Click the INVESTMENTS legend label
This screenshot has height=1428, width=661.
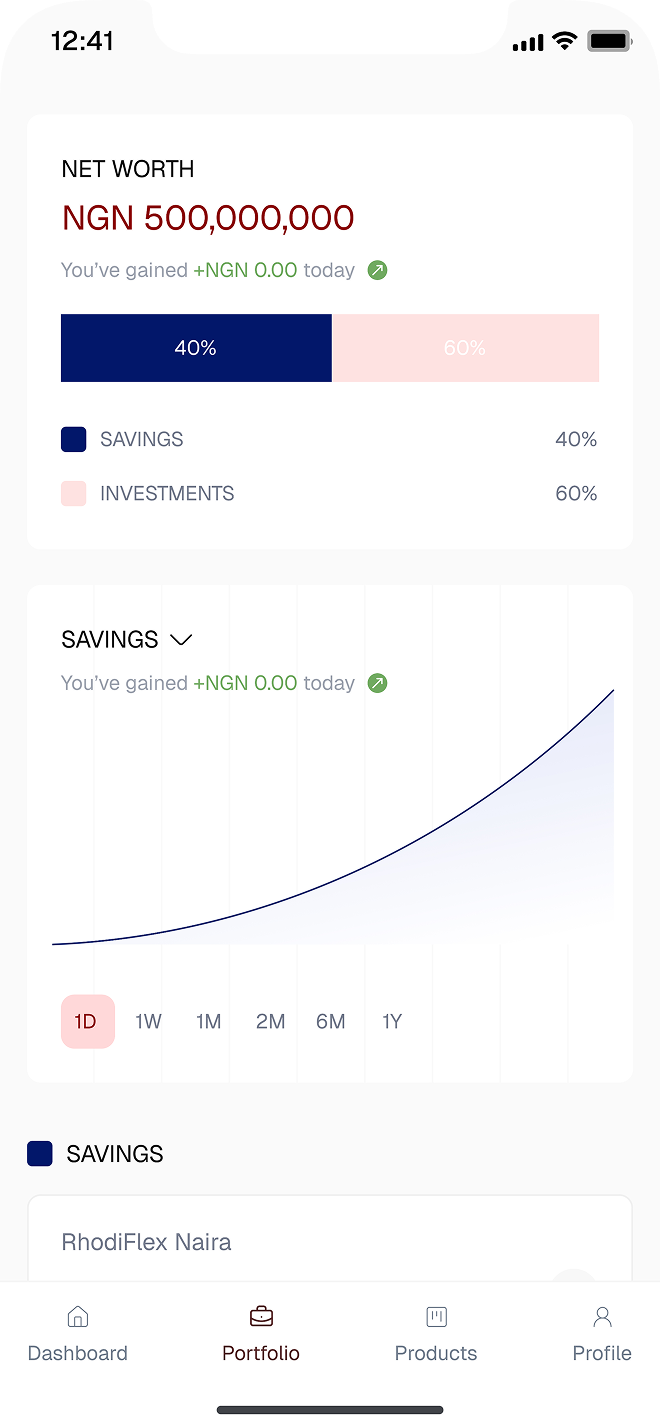[166, 494]
